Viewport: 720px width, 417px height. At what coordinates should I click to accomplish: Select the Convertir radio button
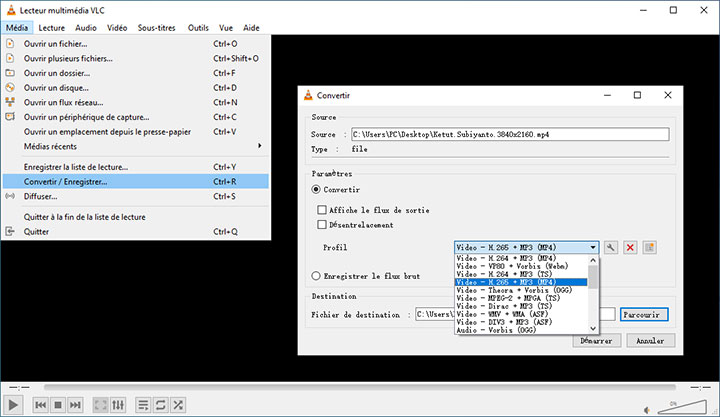(x=317, y=189)
